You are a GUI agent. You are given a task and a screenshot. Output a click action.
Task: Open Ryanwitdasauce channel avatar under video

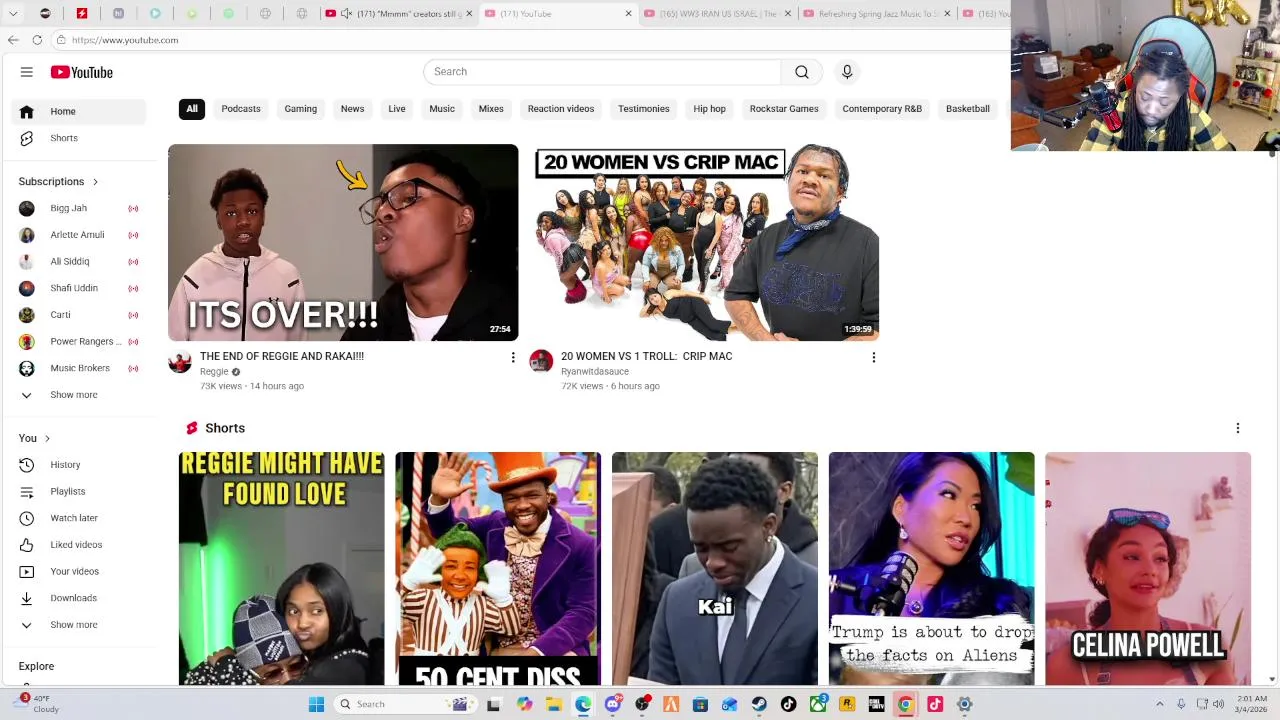point(541,361)
